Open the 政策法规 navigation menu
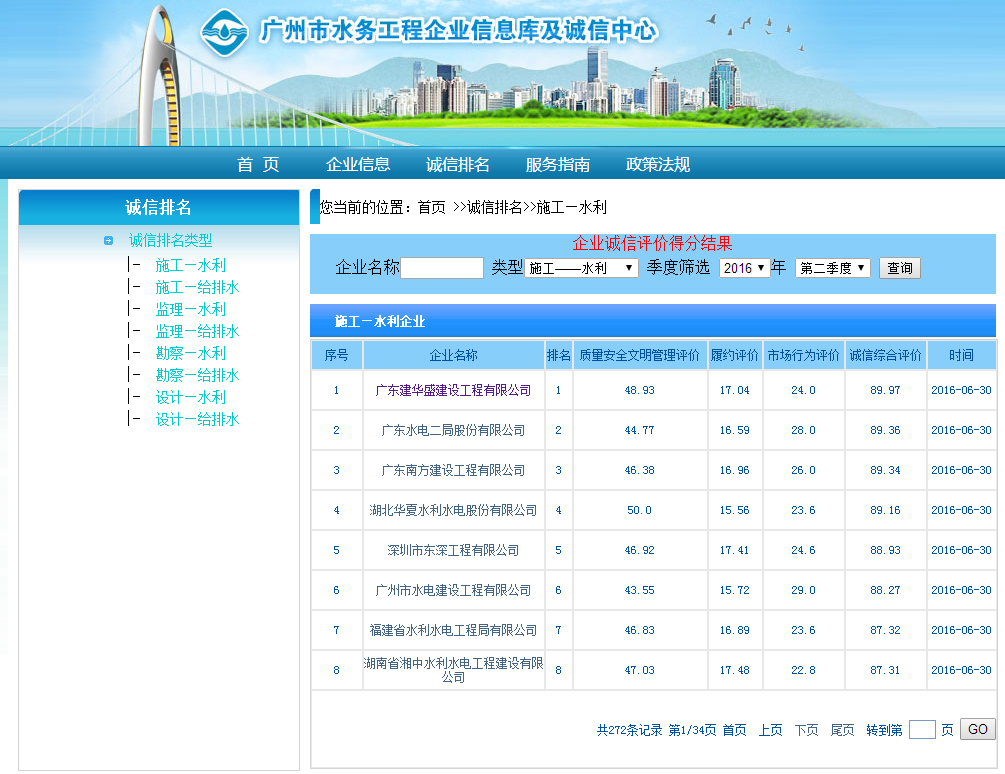 pyautogui.click(x=658, y=165)
